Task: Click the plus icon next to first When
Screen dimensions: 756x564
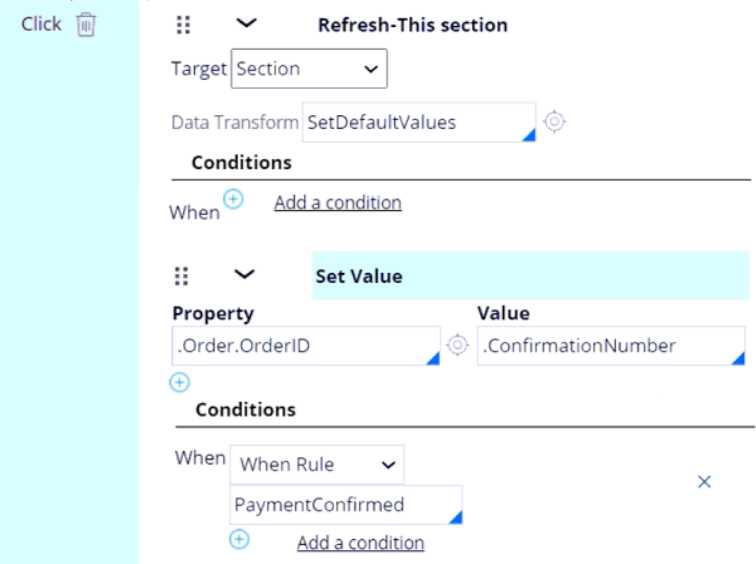Action: point(233,200)
